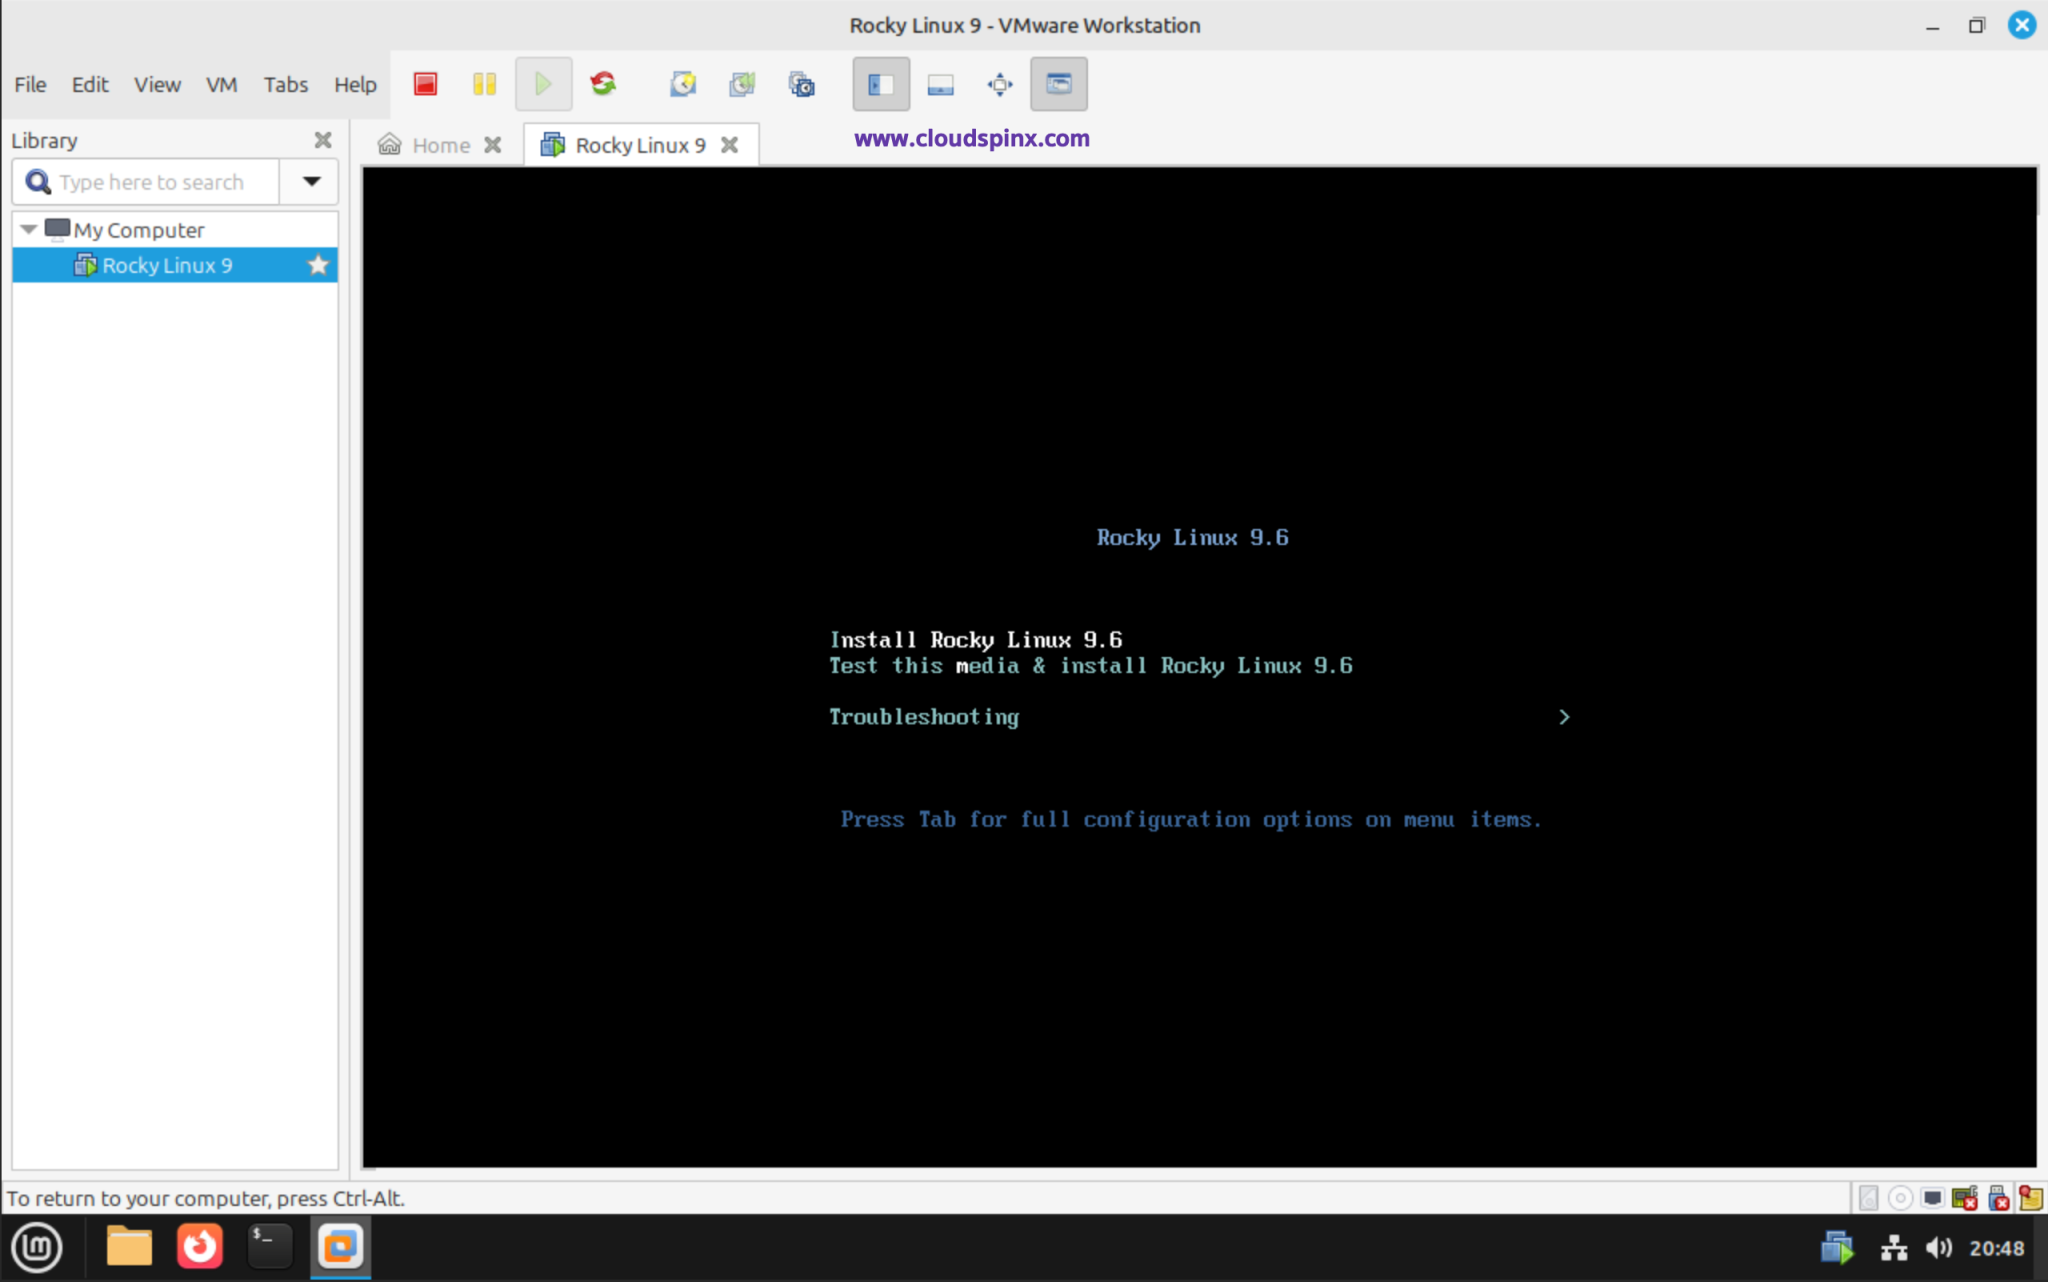Screen dimensions: 2048x1282
Task: Collapse the My Computer tree node
Action: (x=28, y=229)
